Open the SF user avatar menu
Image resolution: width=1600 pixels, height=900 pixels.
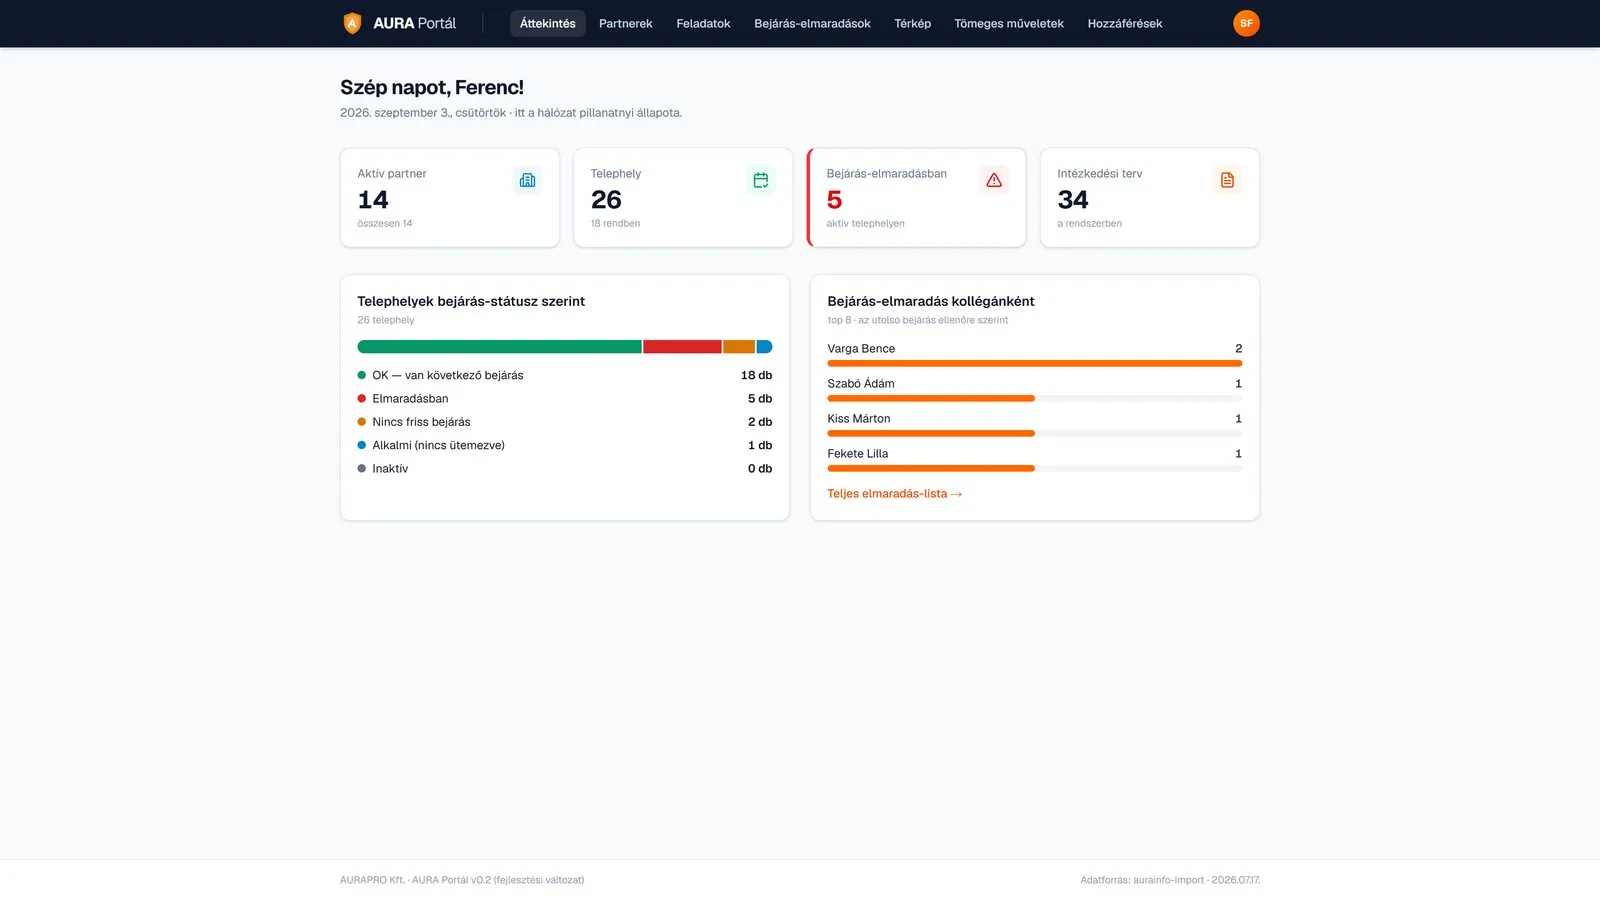click(x=1246, y=23)
